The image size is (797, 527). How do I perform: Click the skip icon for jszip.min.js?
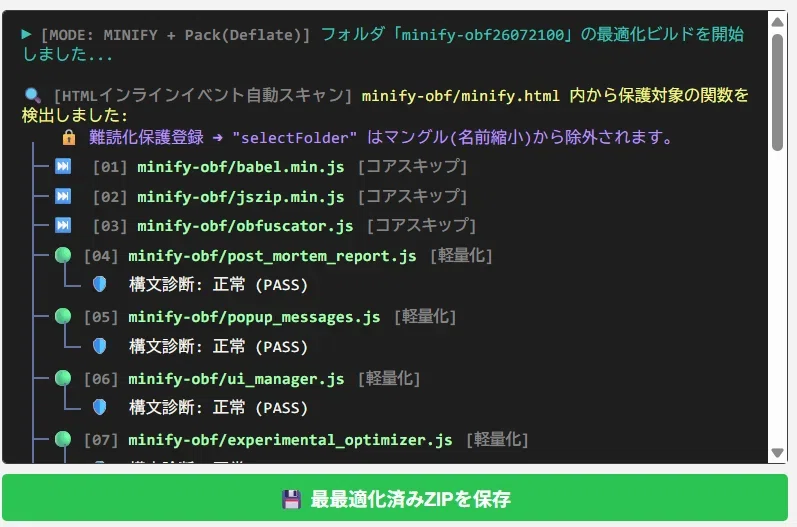[x=63, y=196]
